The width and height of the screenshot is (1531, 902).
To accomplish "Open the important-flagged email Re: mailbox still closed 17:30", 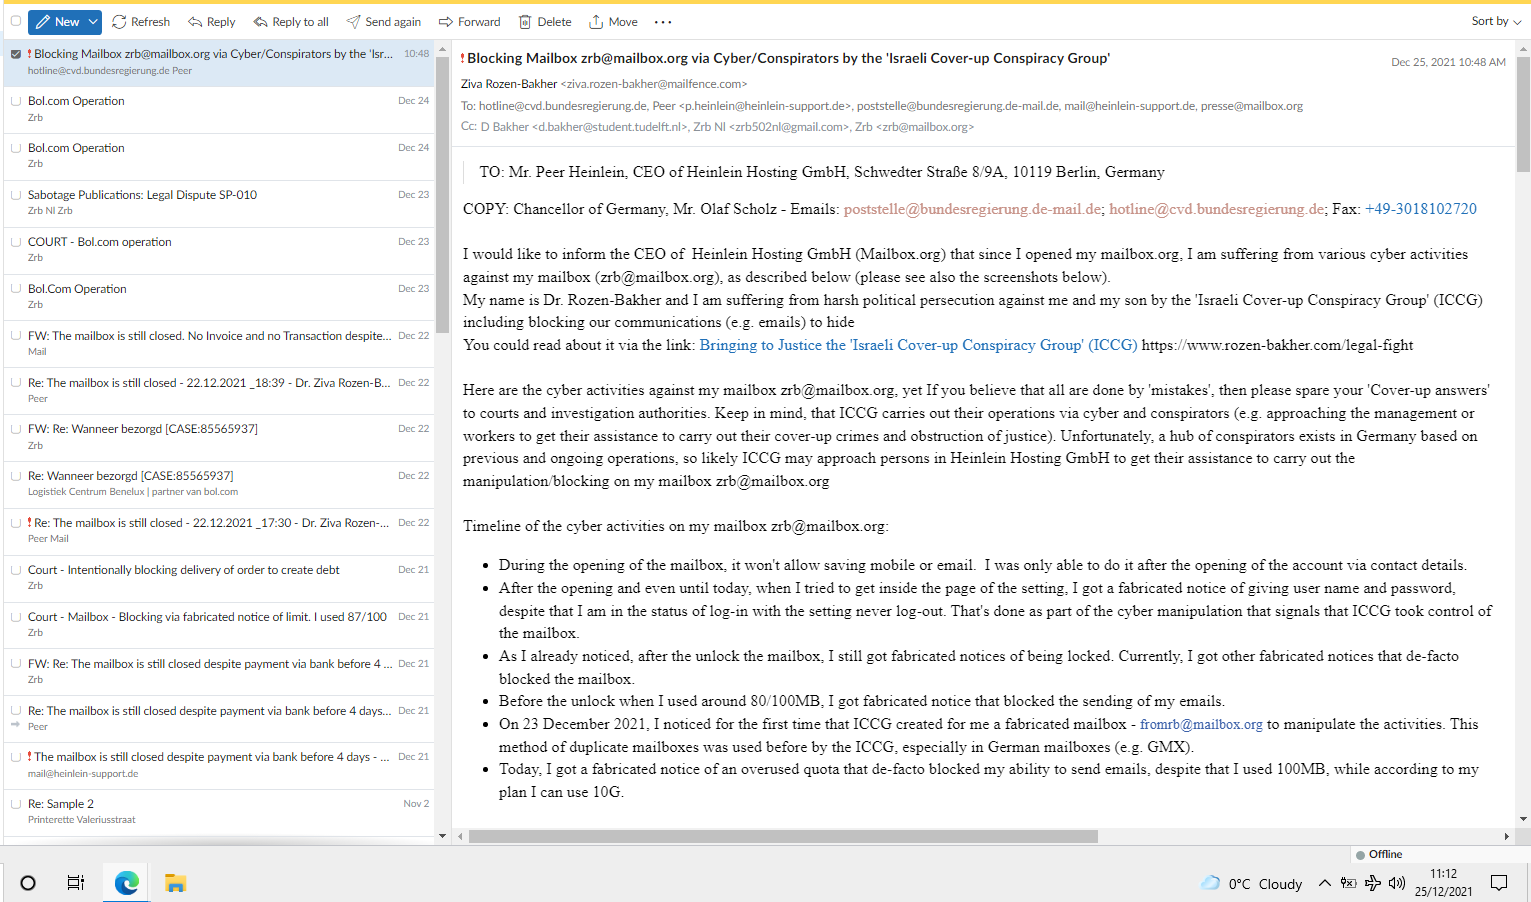I will 219,530.
